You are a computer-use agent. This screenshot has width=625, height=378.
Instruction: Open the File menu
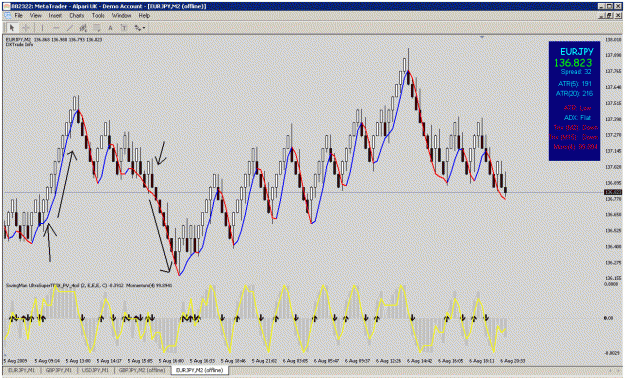pos(19,16)
